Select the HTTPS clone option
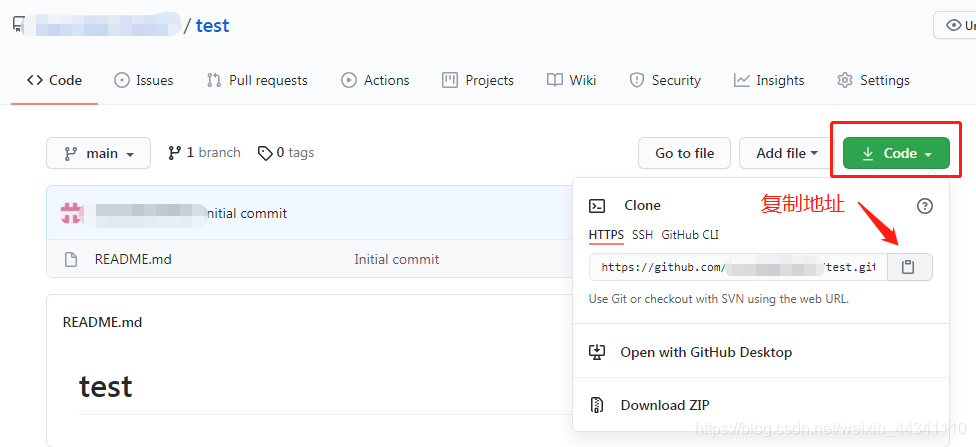976x447 pixels. [x=606, y=235]
